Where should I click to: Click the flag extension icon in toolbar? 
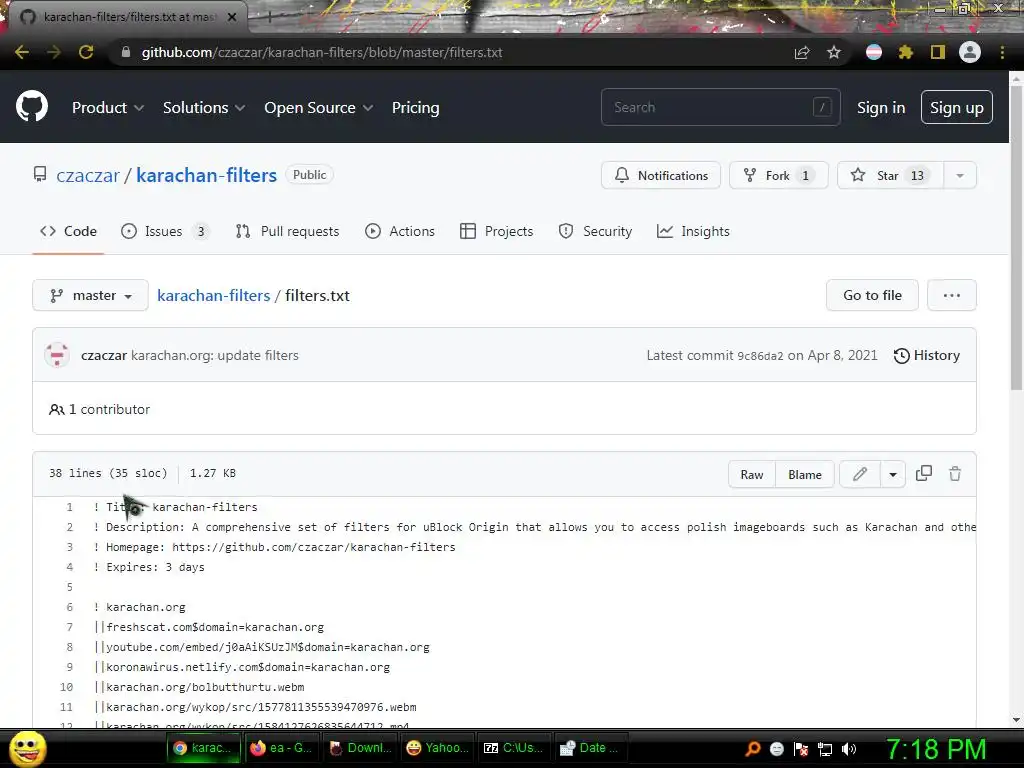[x=874, y=52]
